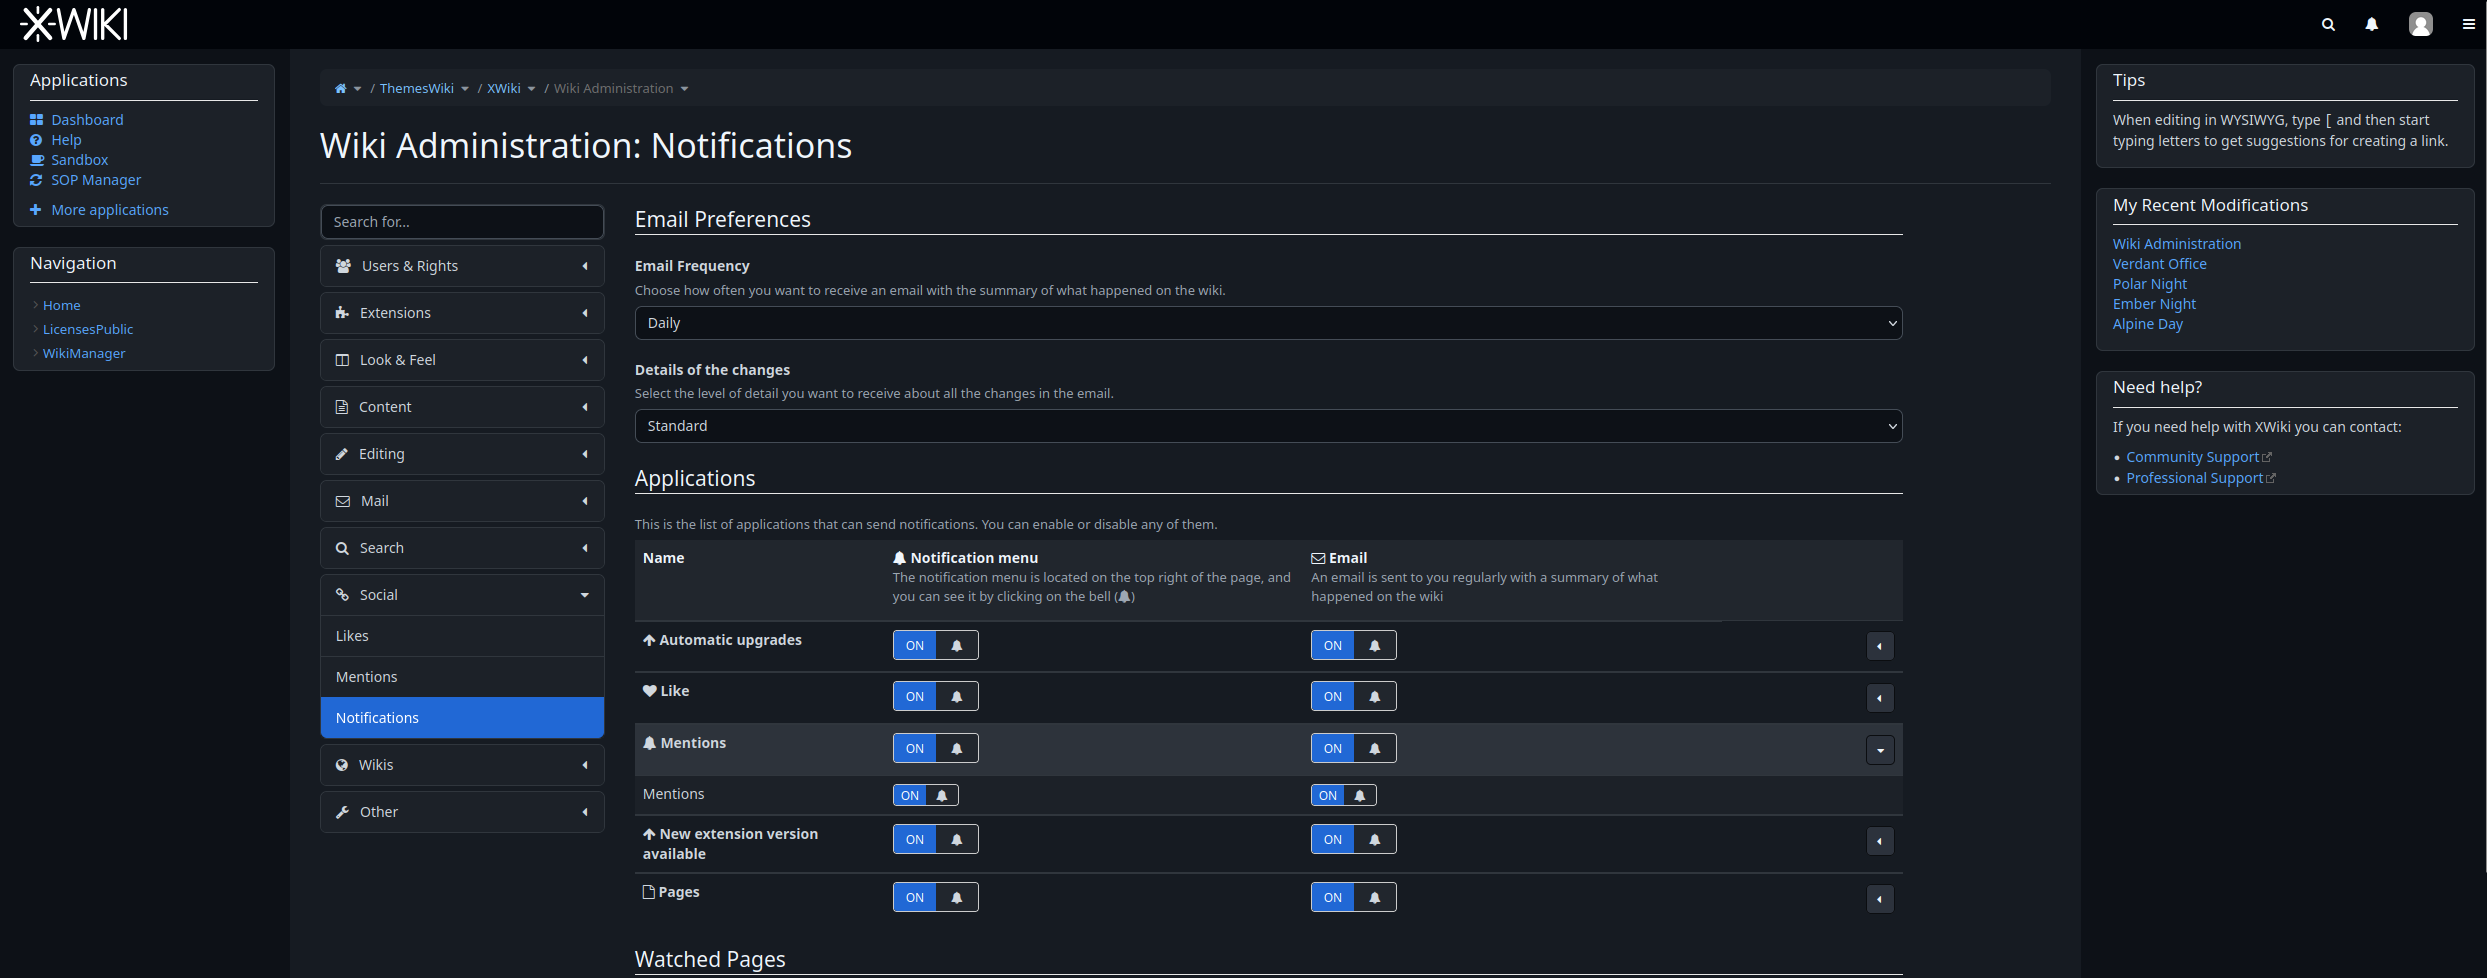This screenshot has height=978, width=2487.
Task: Open Verdant Office recent modification
Action: click(2159, 264)
